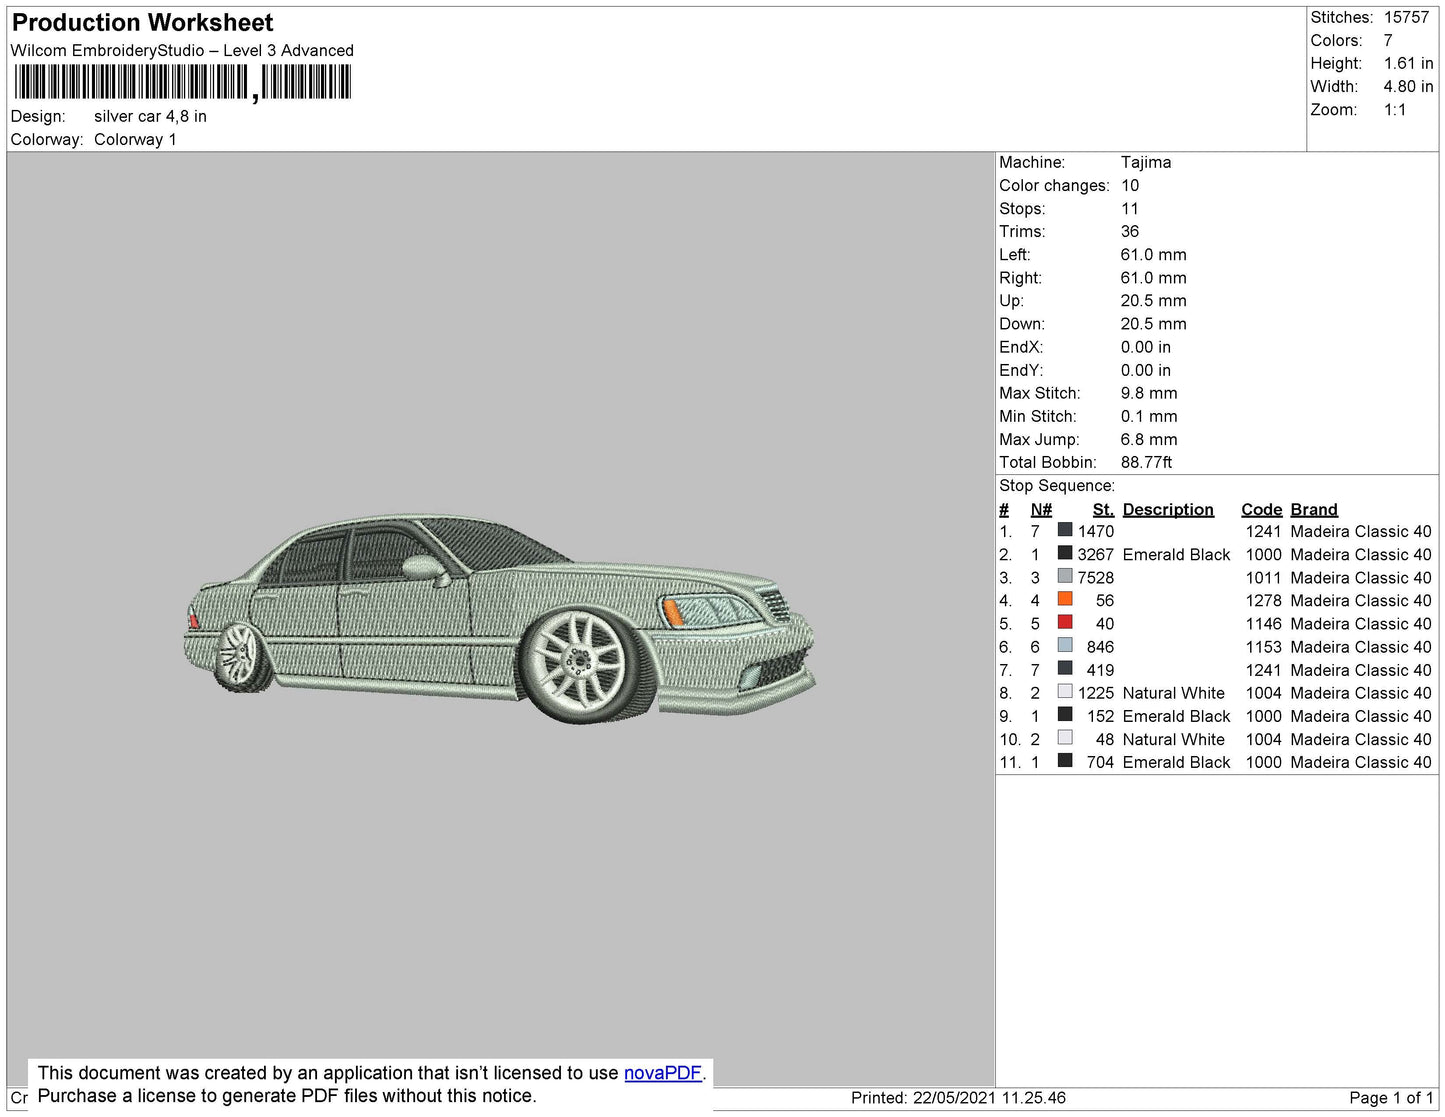Click stitch count '7528' in stop 3
1445x1117 pixels.
point(1096,577)
